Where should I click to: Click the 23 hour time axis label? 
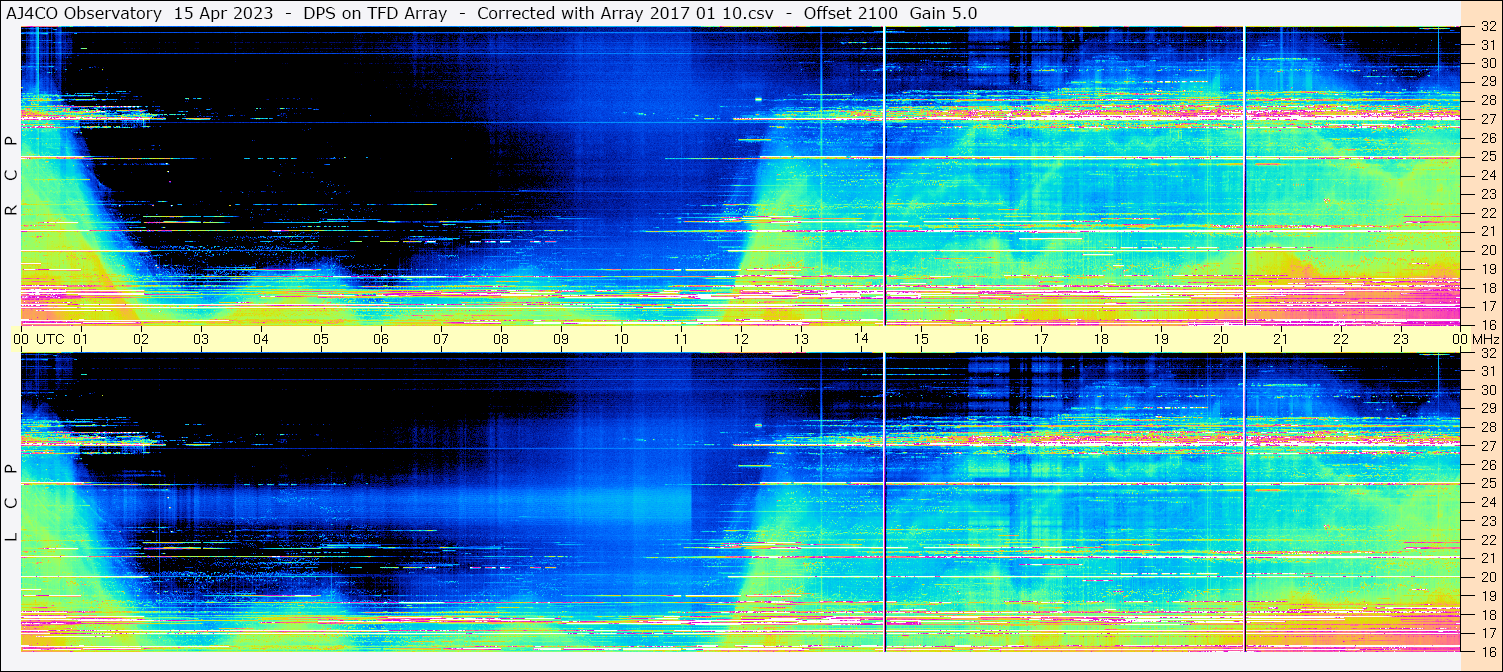pyautogui.click(x=1401, y=339)
